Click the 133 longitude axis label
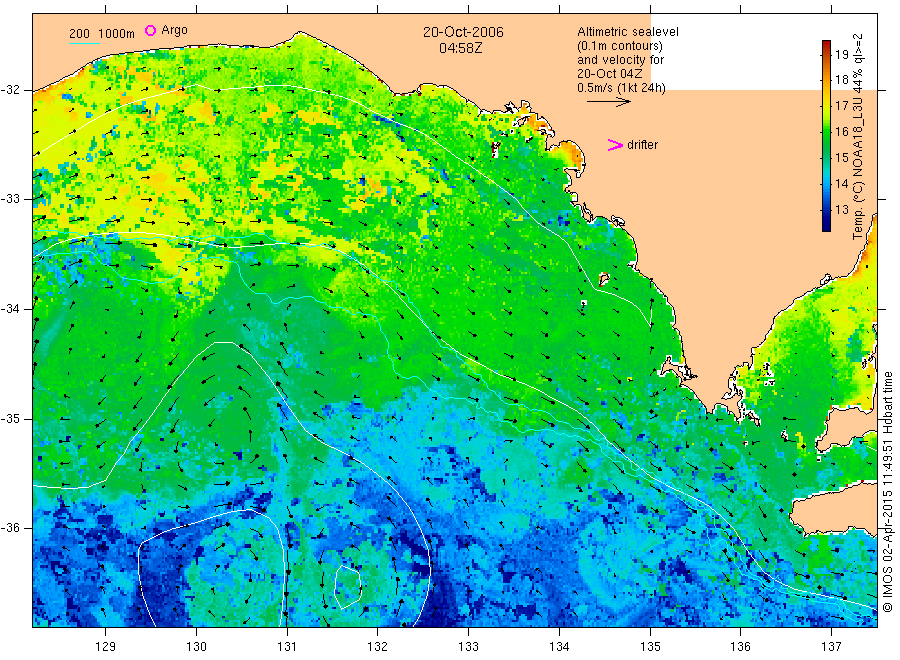This screenshot has width=900, height=660. coord(468,647)
